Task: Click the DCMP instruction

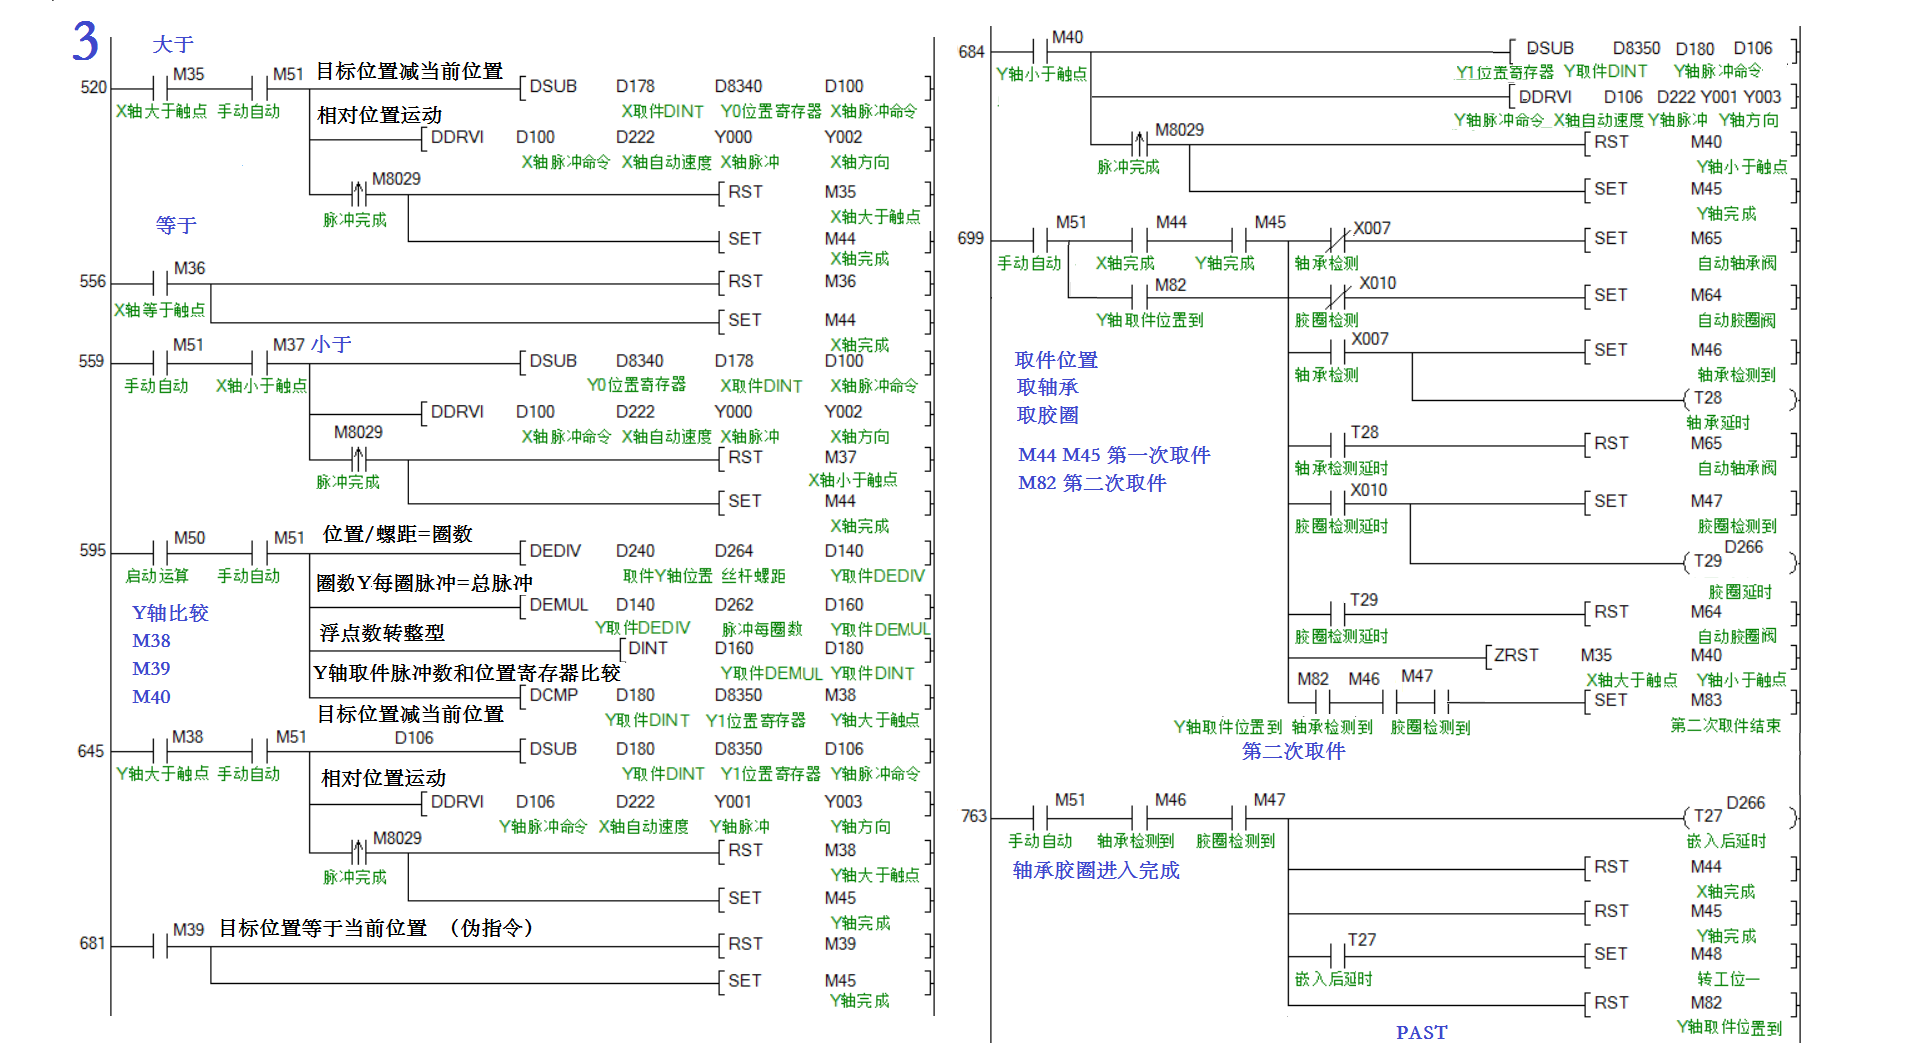Action: [x=554, y=695]
